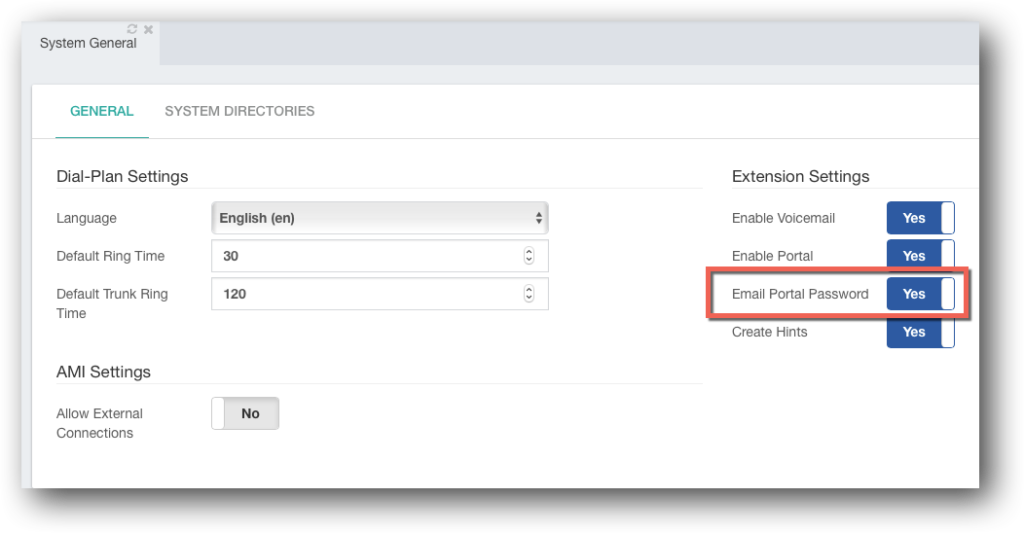The image size is (1024, 533).
Task: Click the Extension Settings heading
Action: pos(801,176)
